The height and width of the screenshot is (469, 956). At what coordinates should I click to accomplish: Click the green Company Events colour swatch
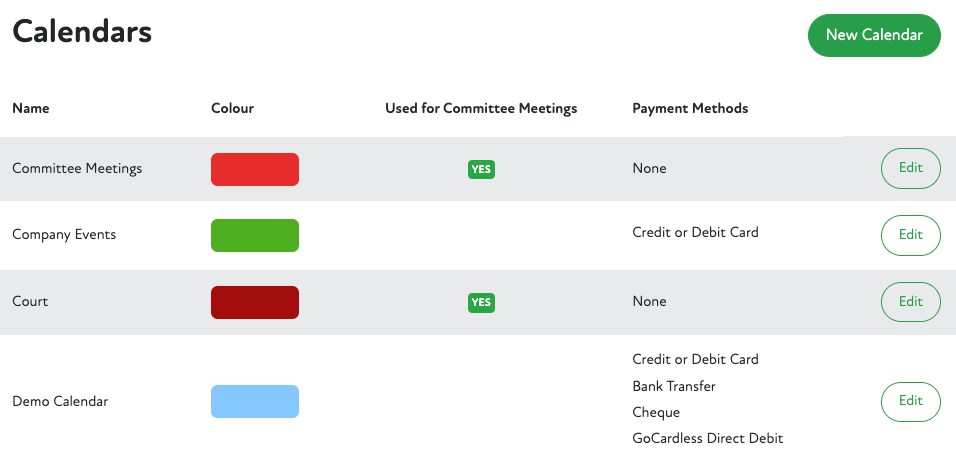tap(255, 235)
